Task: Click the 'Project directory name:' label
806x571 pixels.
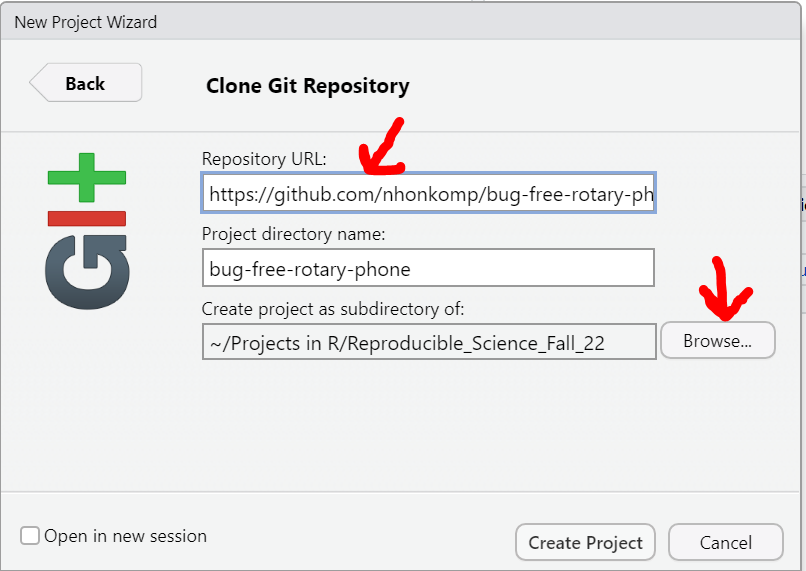Action: point(294,234)
